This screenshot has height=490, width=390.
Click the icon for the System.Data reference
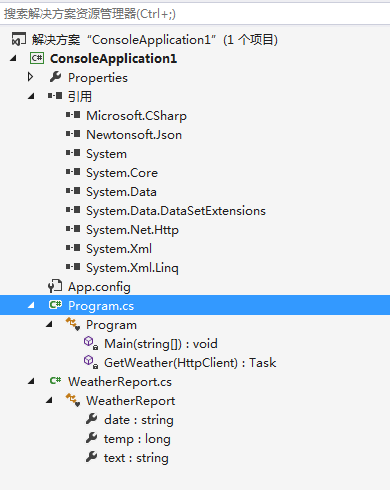pos(73,191)
